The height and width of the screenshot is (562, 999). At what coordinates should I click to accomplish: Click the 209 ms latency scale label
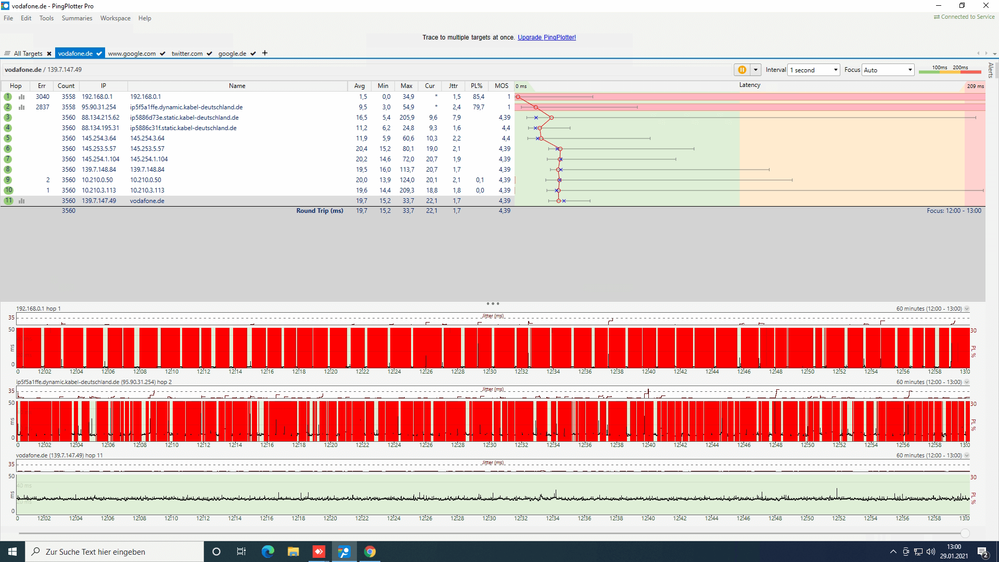tap(975, 86)
